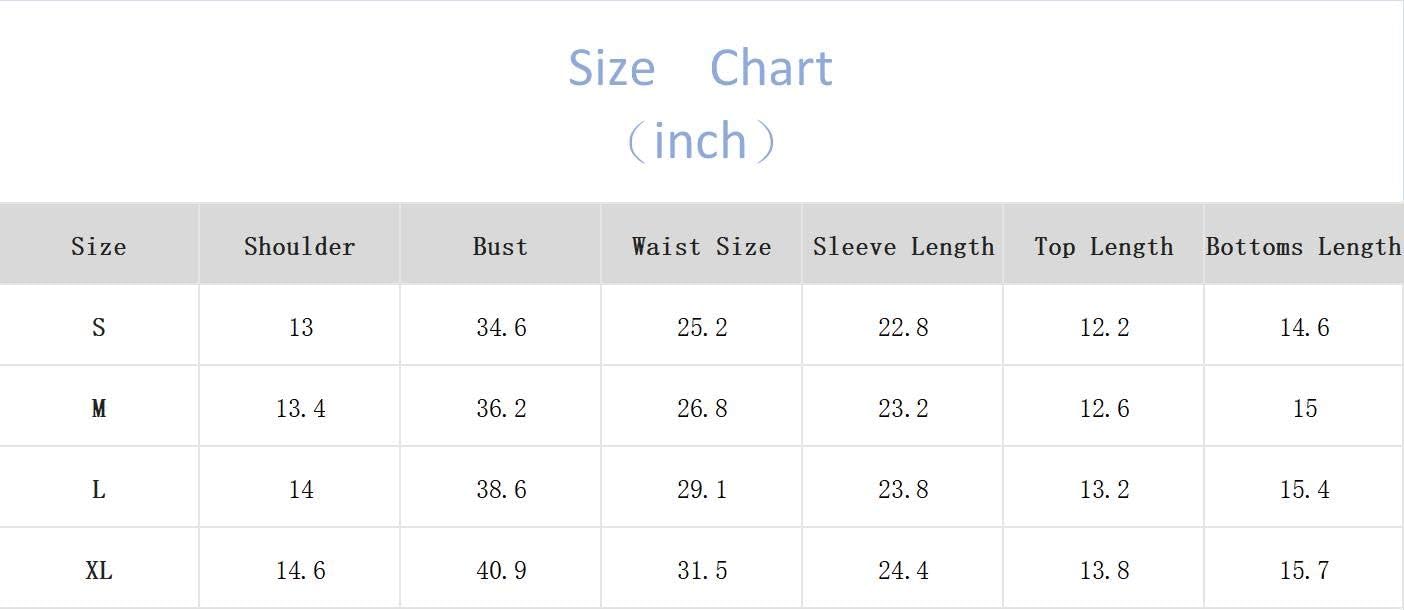Select the Shoulder column header
1404x610 pixels.
300,246
